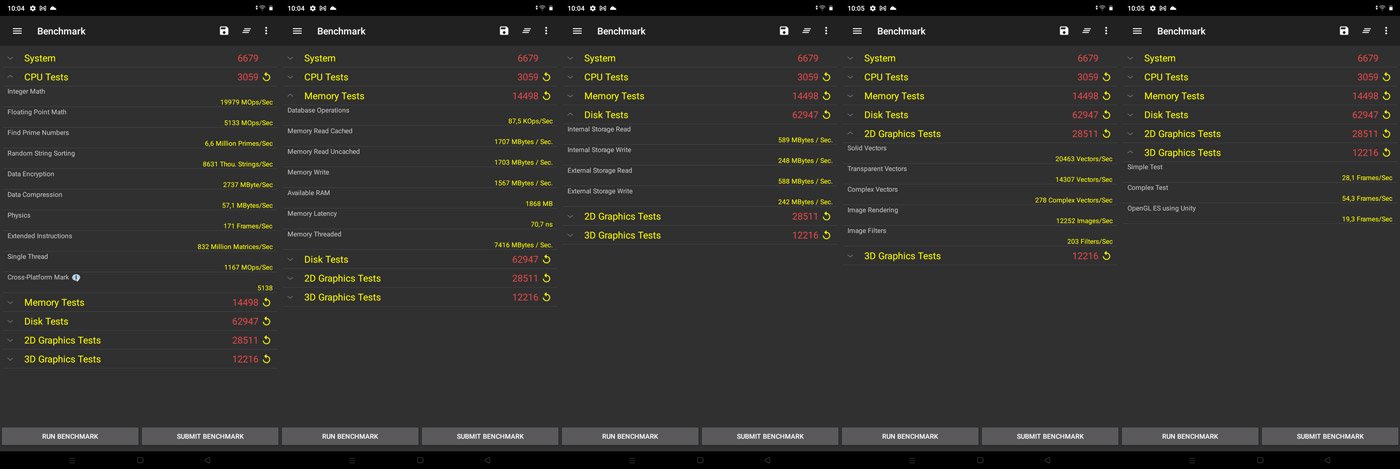Open overflow menu on screen with 3D Graphics expanded

[x=1386, y=31]
